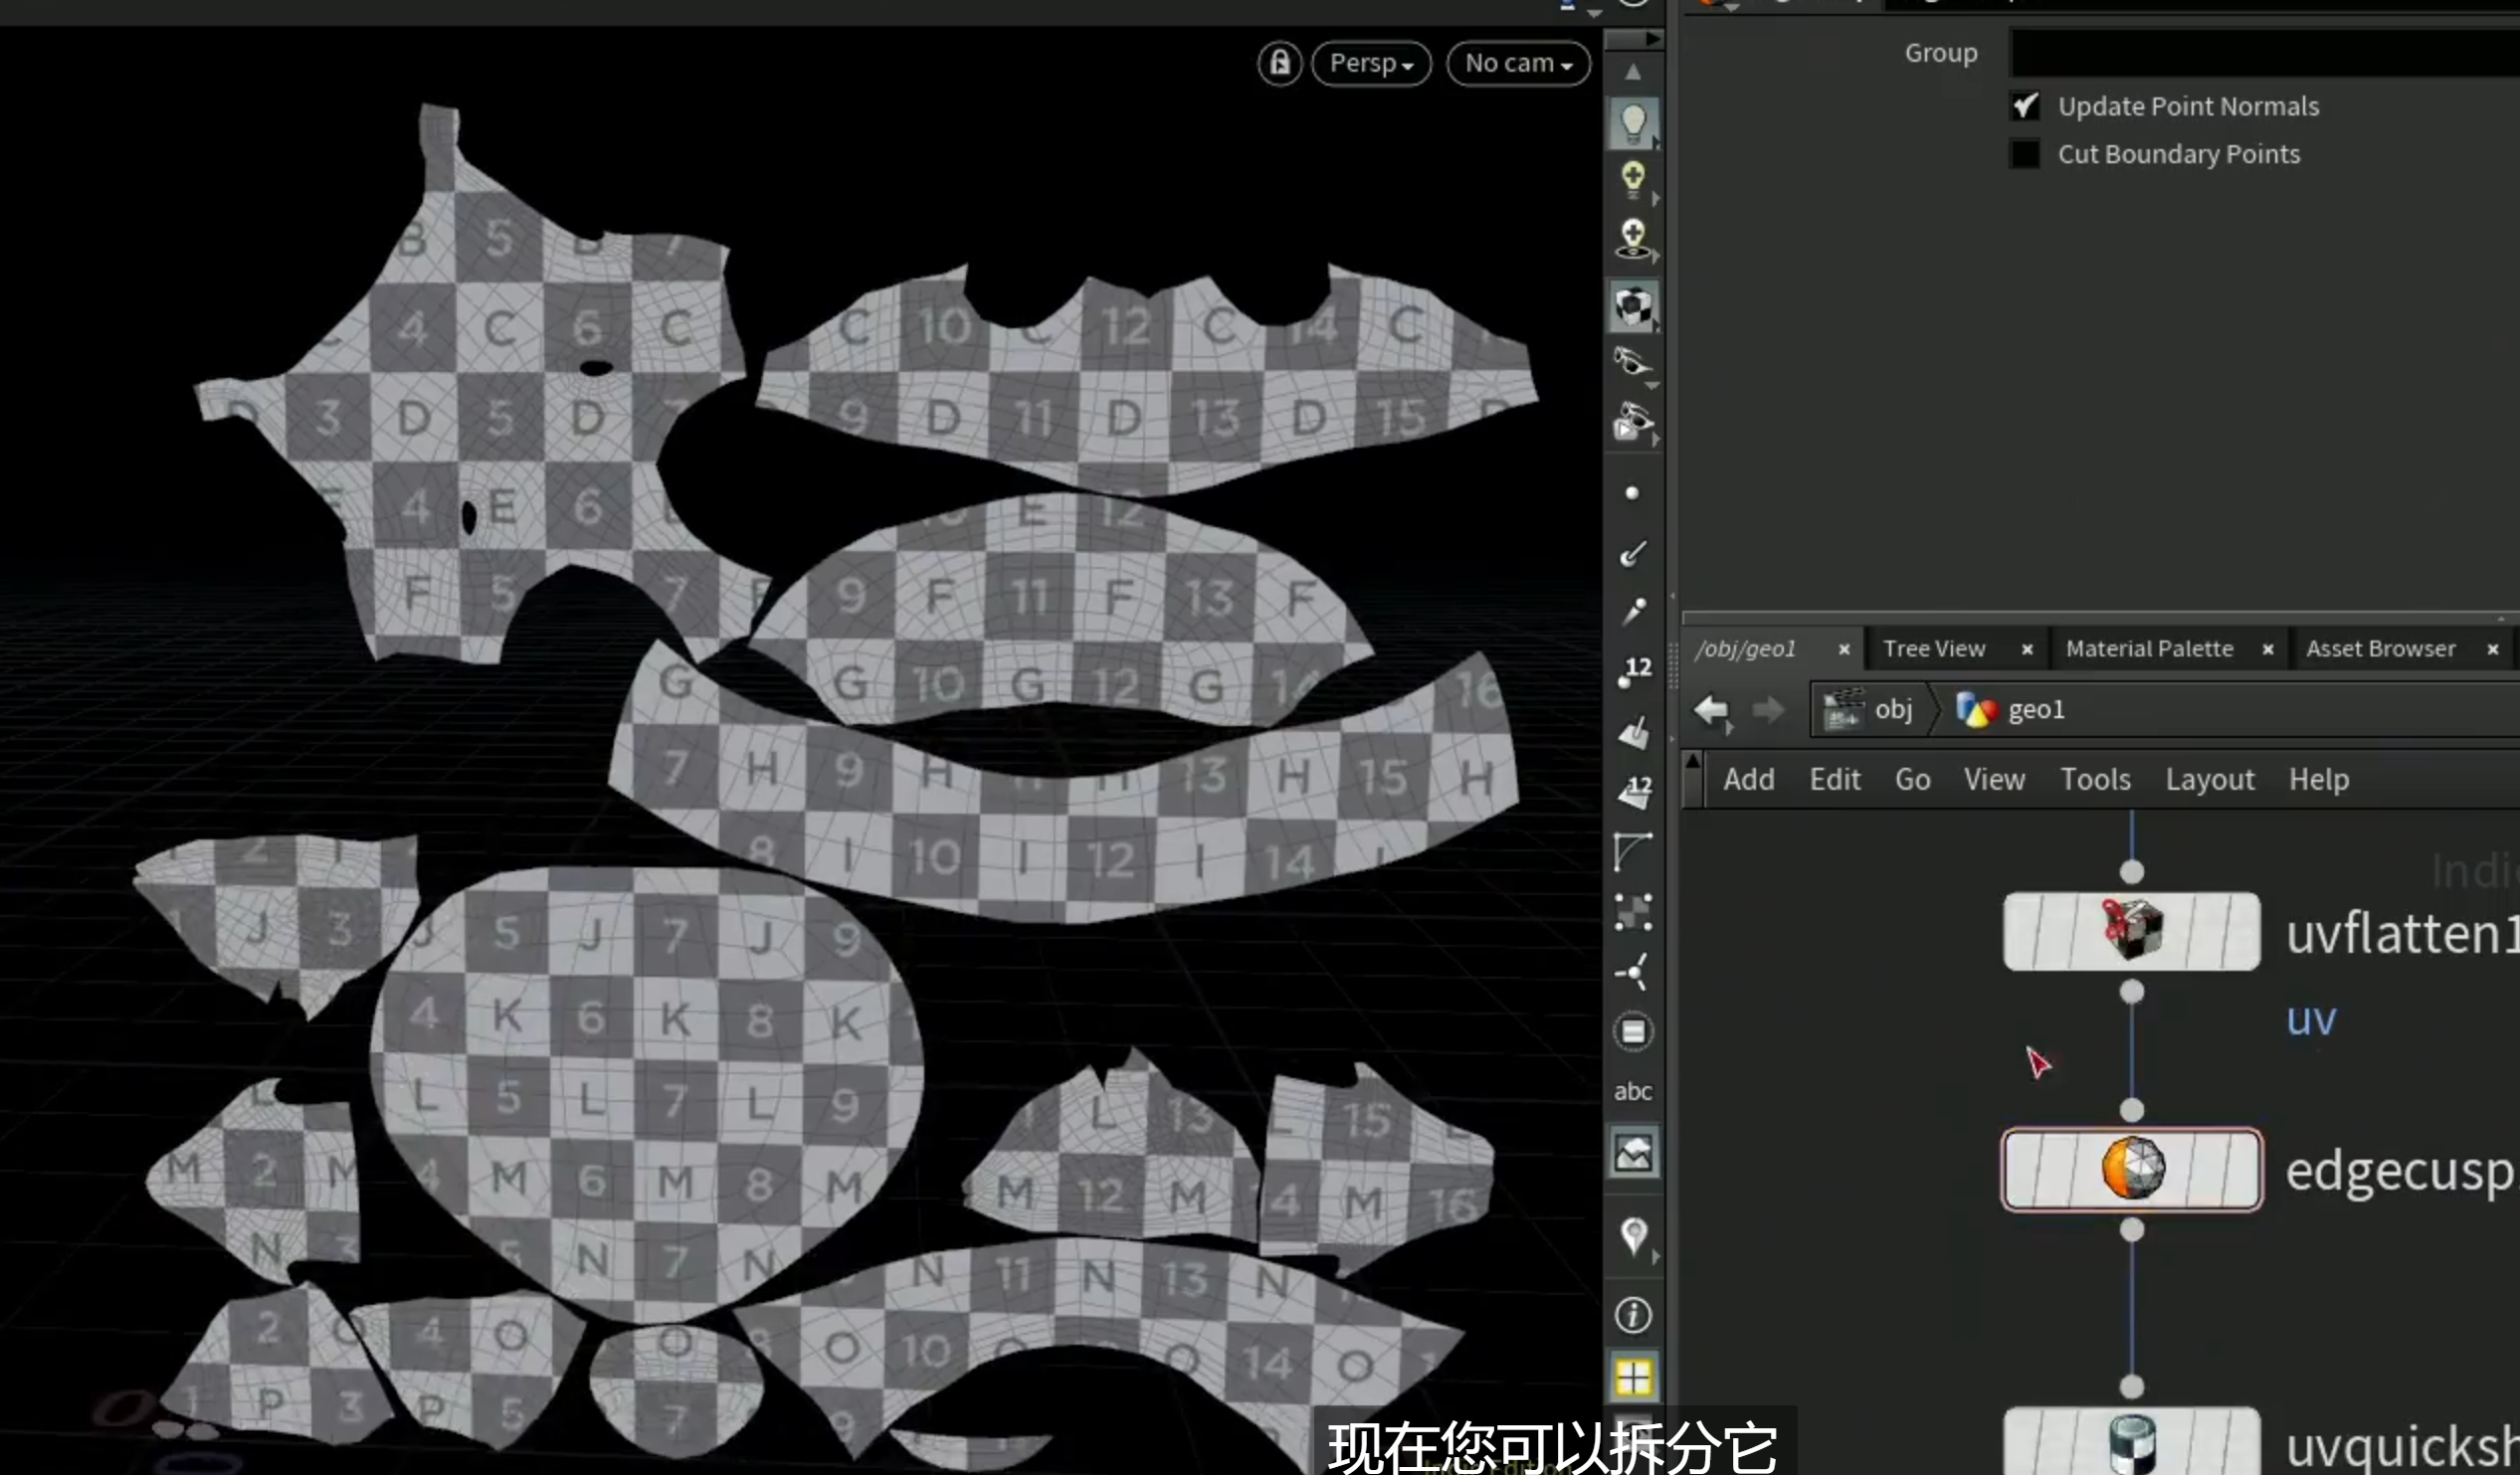Select the /obj/geo1 network tab
The width and height of the screenshot is (2520, 1475).
pyautogui.click(x=1746, y=649)
